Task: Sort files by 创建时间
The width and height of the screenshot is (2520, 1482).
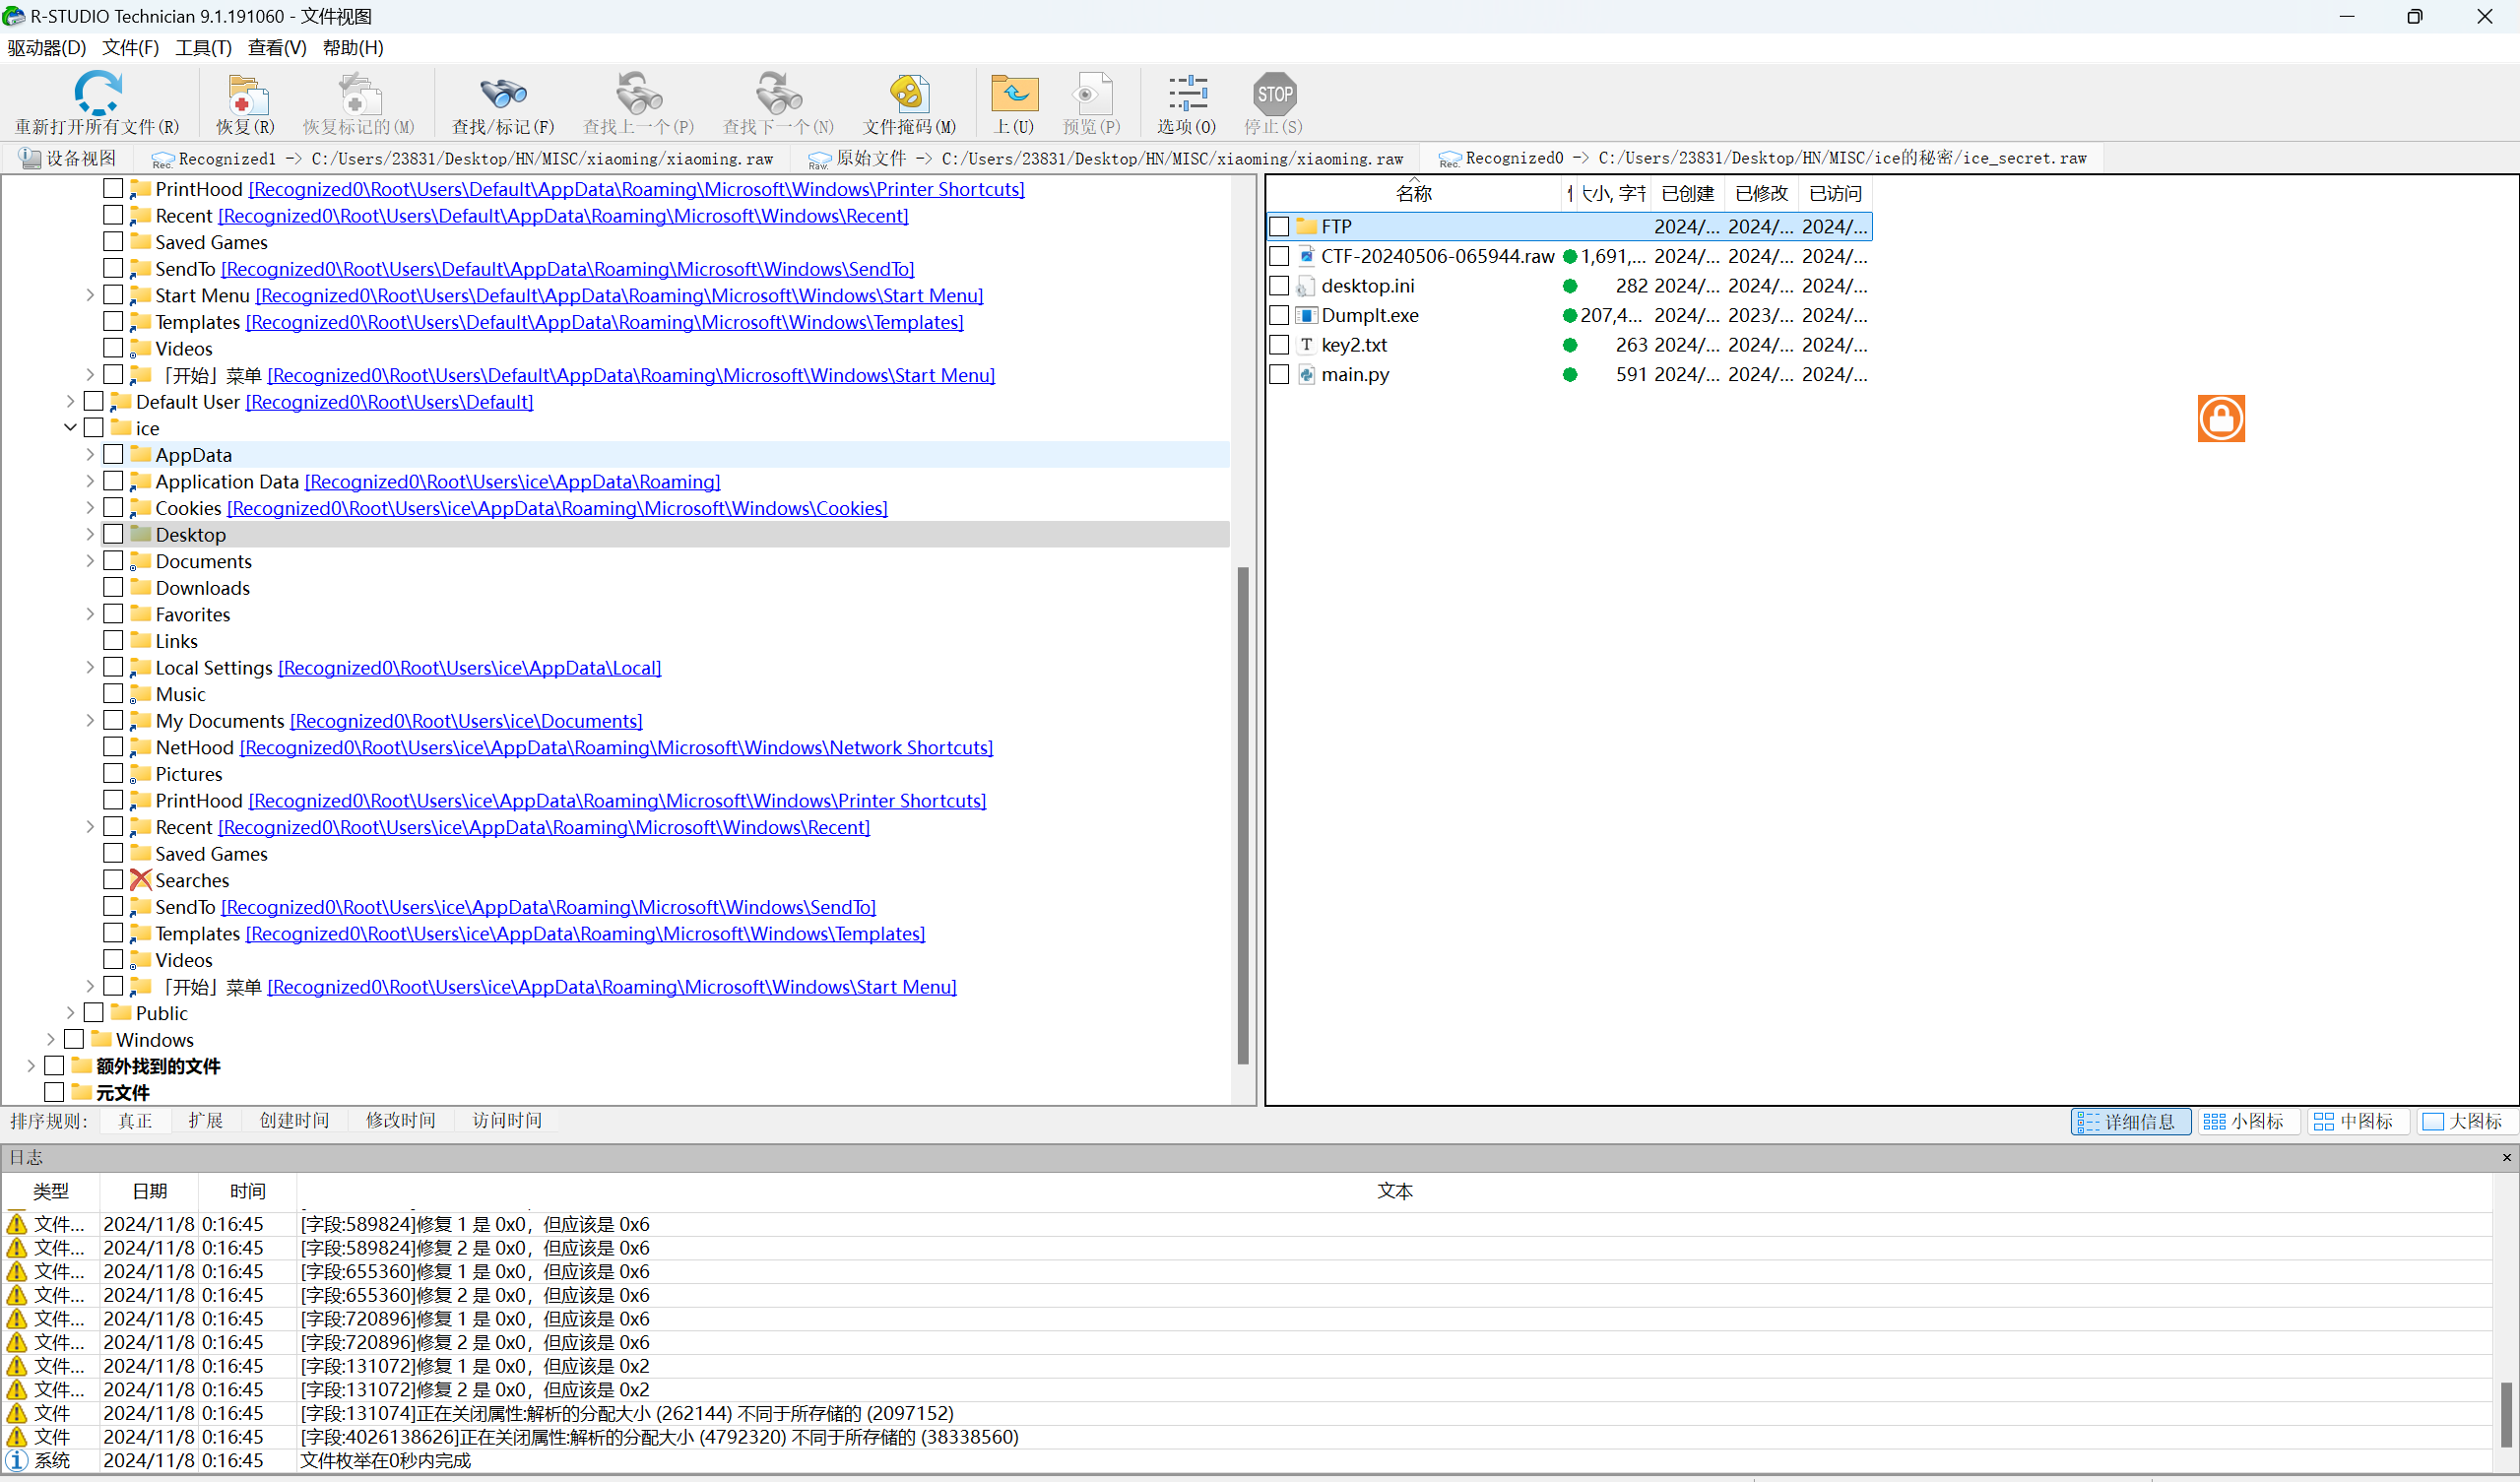Action: pos(294,1120)
